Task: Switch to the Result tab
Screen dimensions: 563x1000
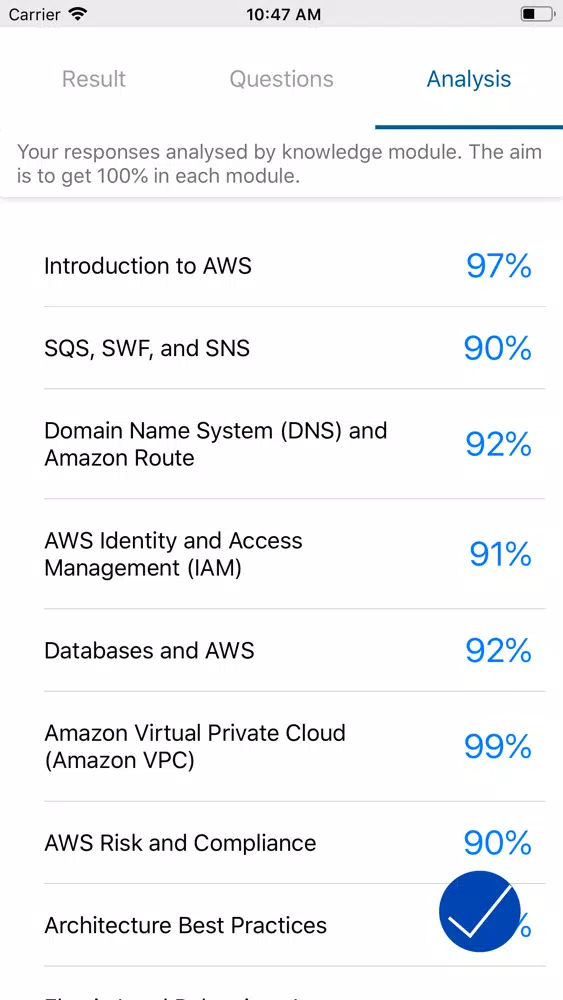Action: [94, 79]
